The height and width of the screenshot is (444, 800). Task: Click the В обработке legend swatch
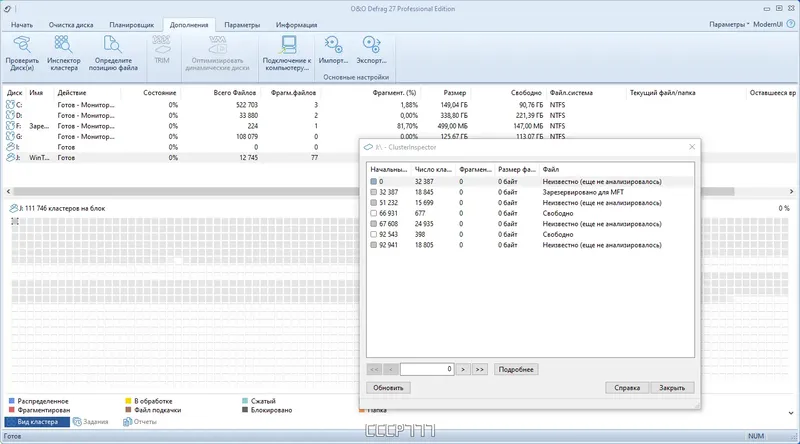coord(128,401)
